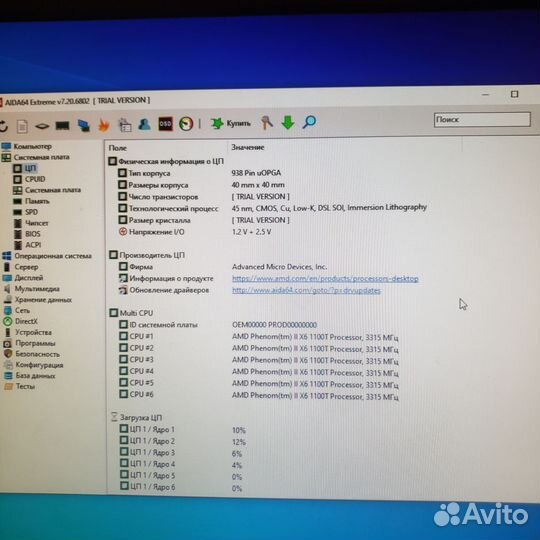540x540 pixels.
Task: Open the Системная плата sub-item under CPUID
Action: [47, 190]
